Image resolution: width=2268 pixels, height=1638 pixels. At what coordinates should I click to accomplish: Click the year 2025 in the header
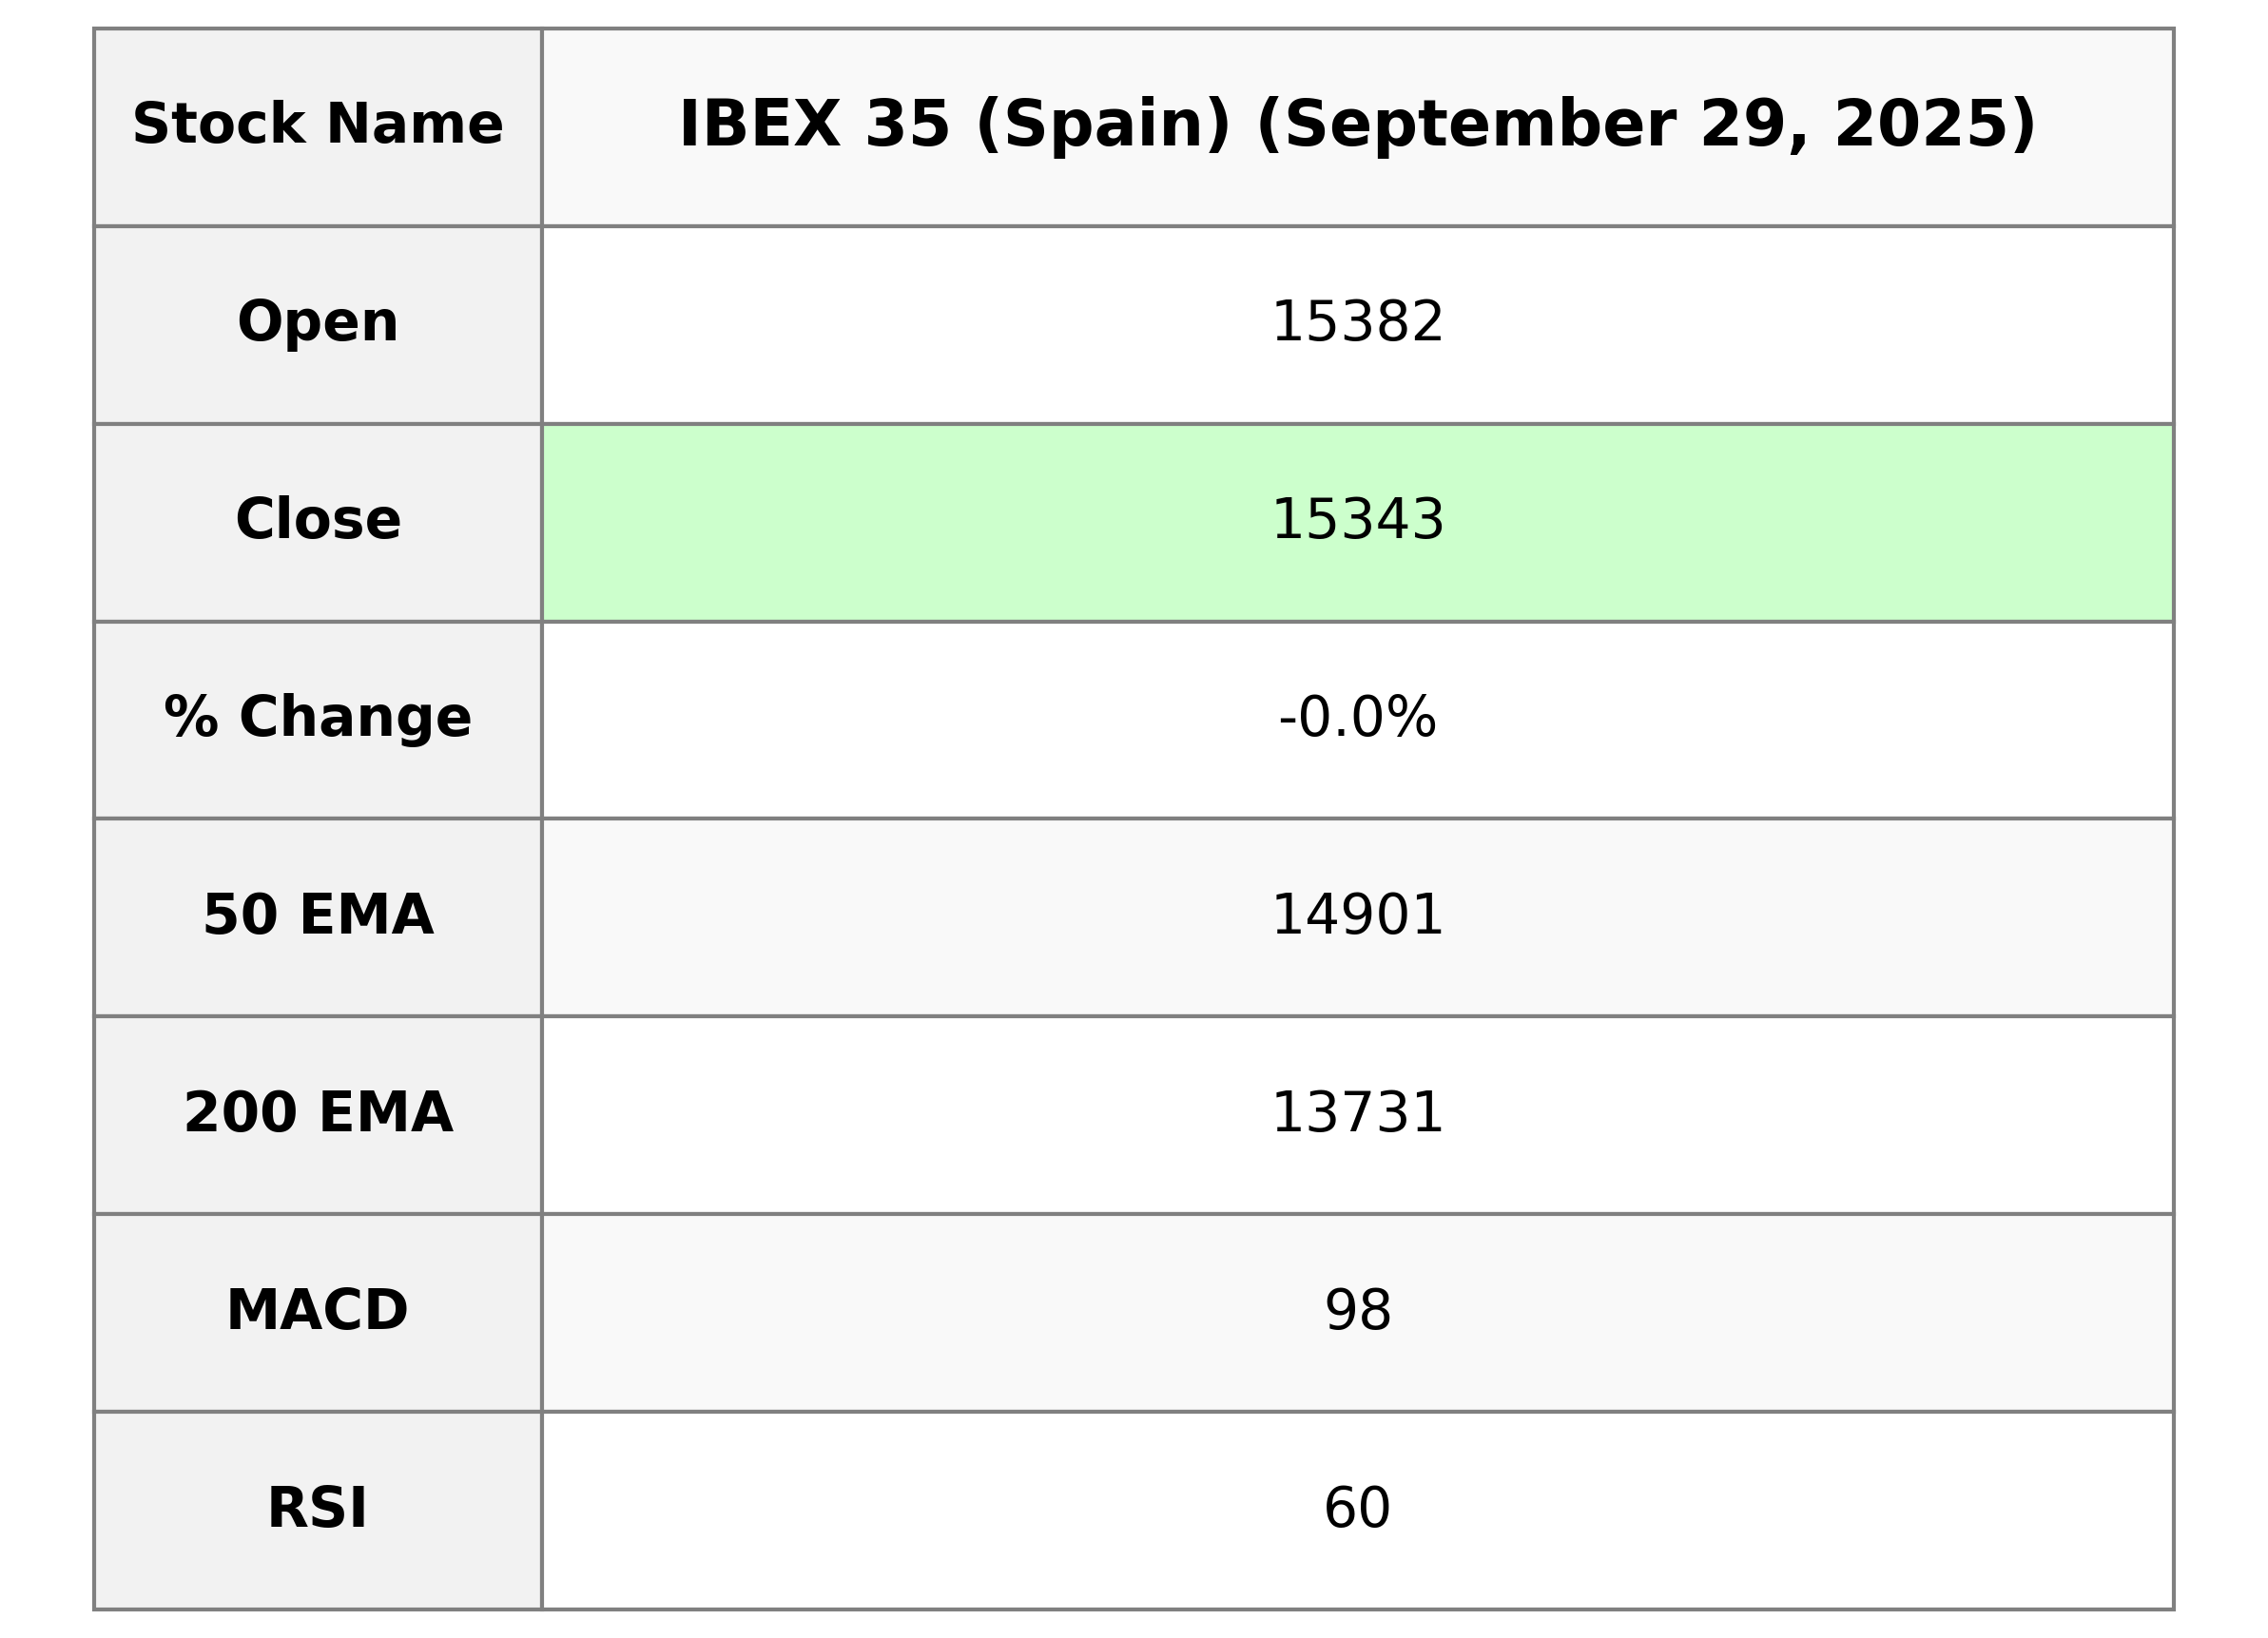(x=1922, y=126)
